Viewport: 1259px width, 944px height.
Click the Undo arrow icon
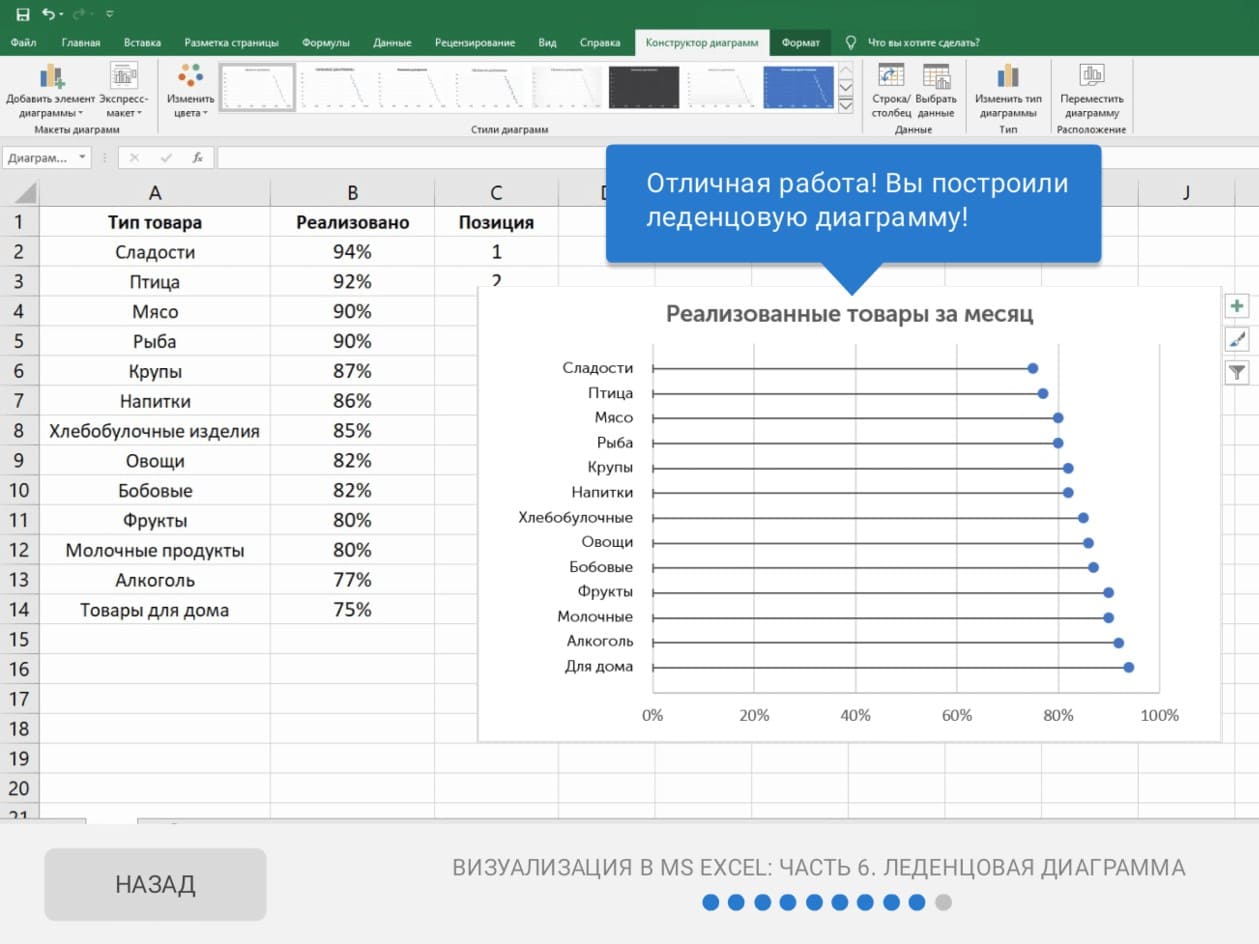pos(49,14)
